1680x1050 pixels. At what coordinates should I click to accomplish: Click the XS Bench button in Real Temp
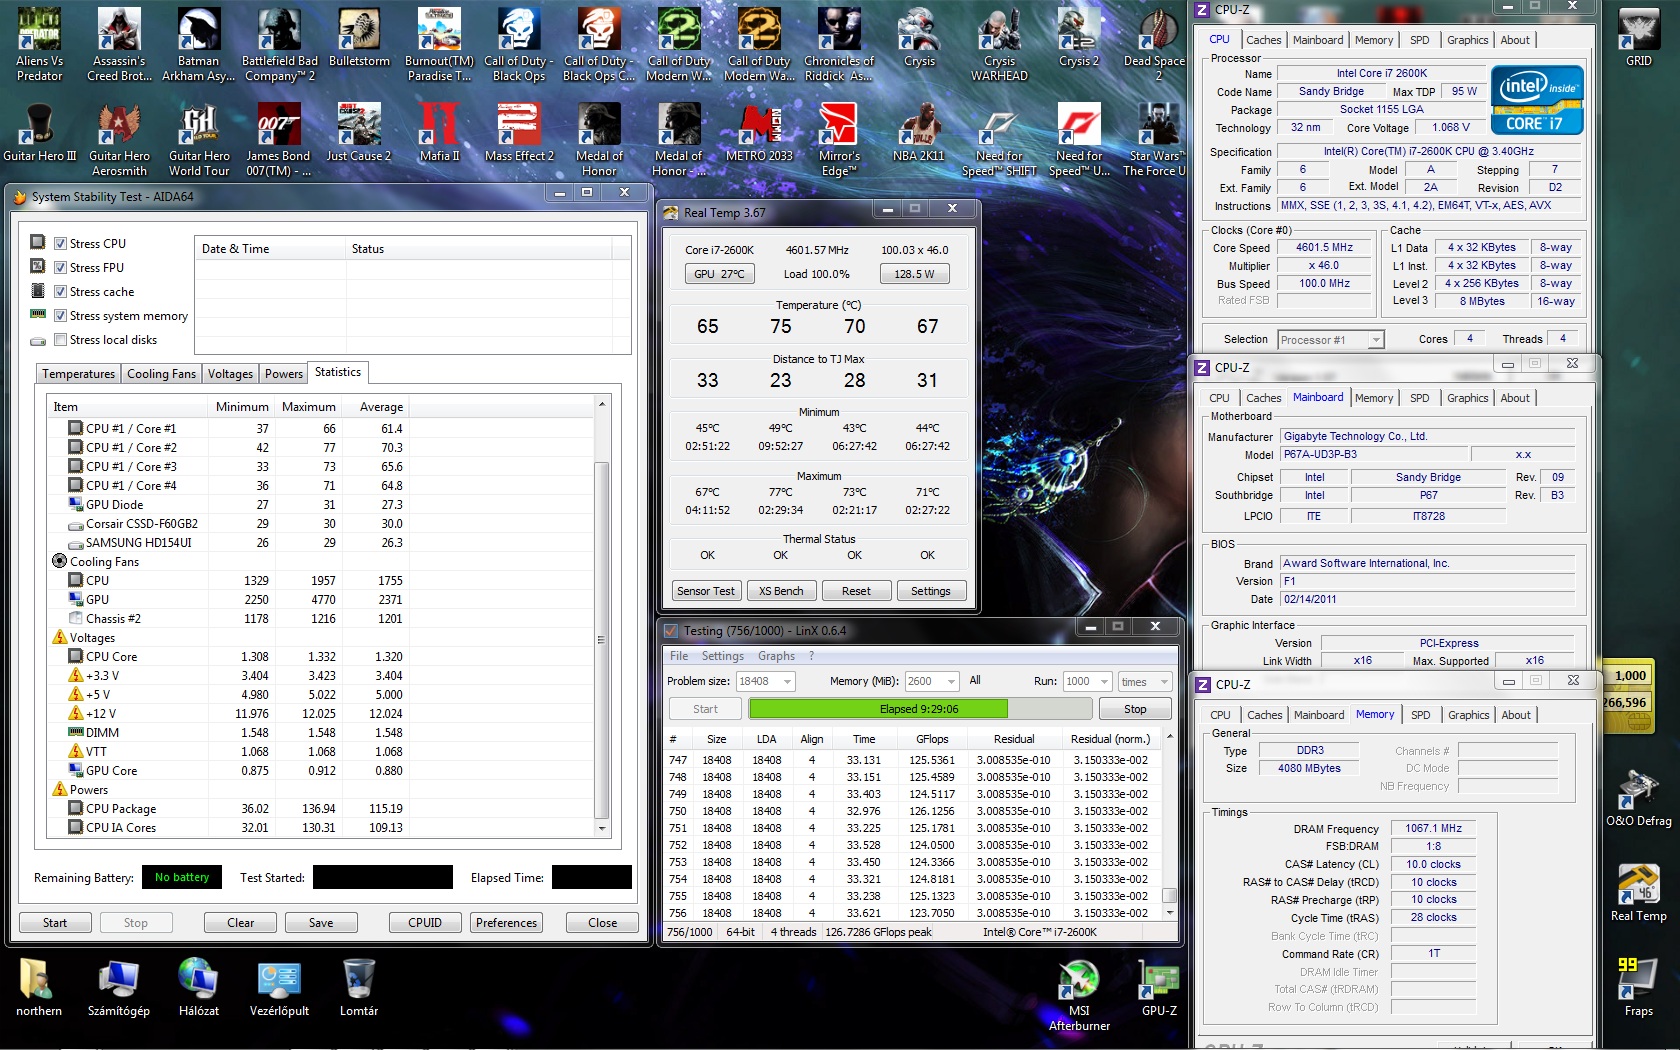[780, 591]
